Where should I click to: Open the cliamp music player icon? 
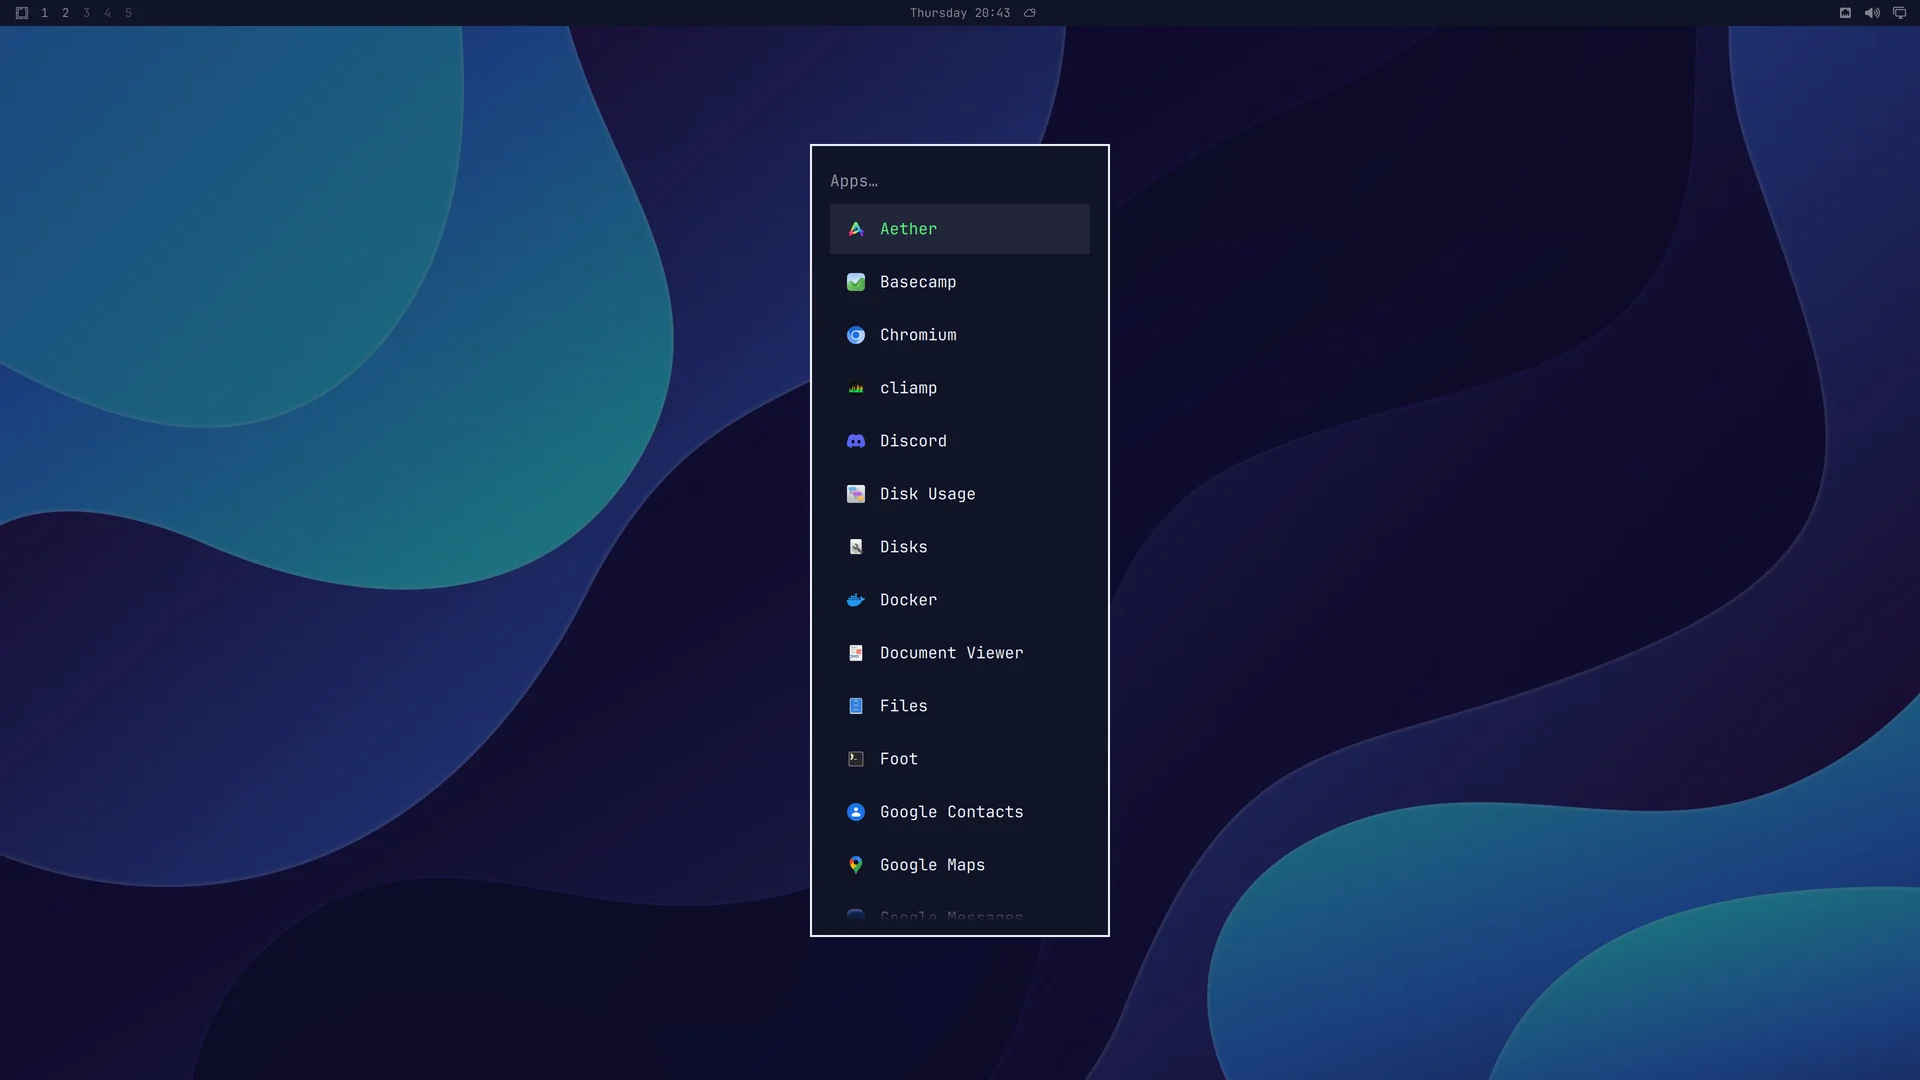point(856,388)
